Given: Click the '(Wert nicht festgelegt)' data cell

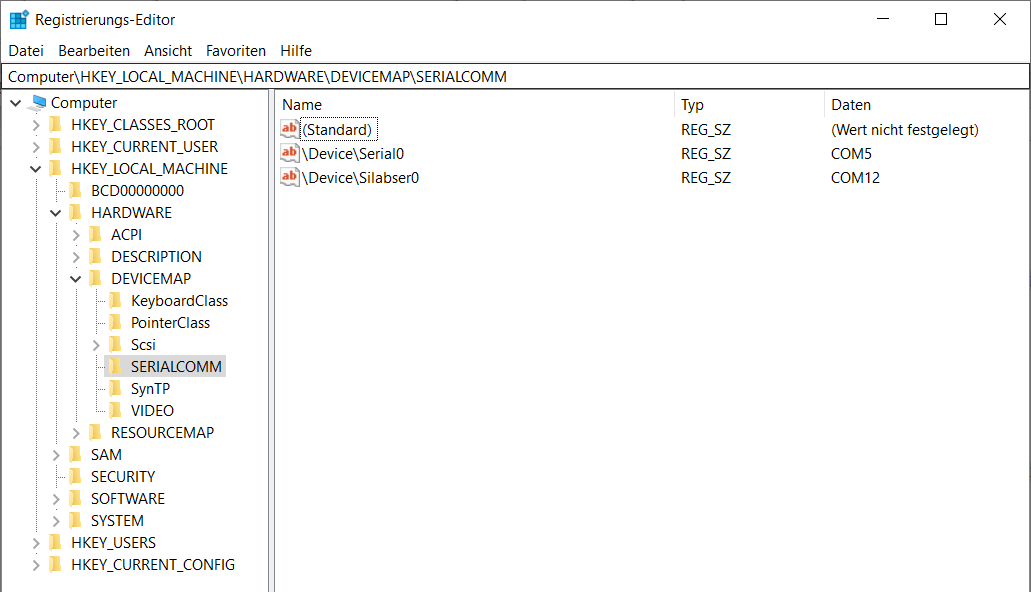Looking at the screenshot, I should pyautogui.click(x=905, y=130).
